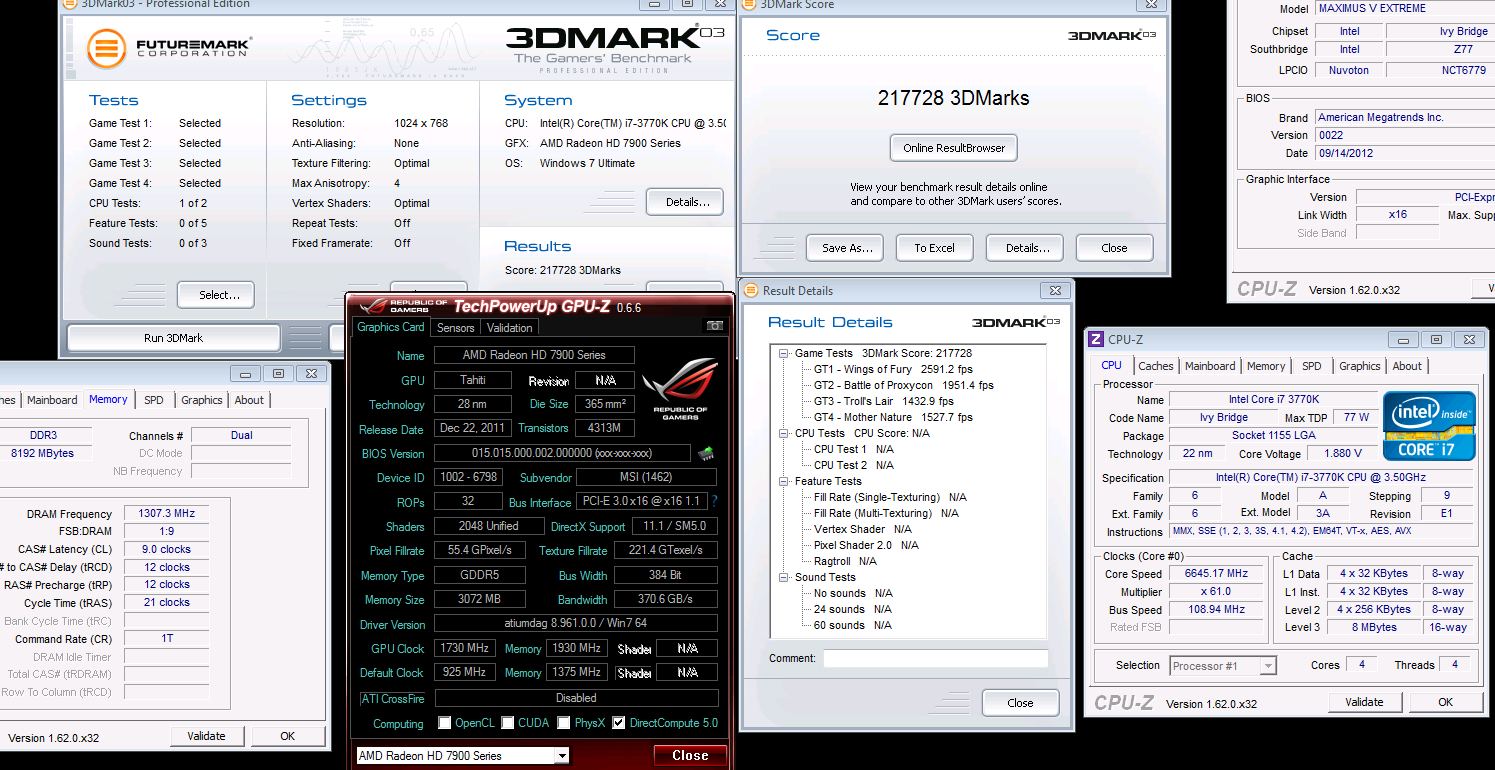Viewport: 1495px width, 770px height.
Task: Click the Core Speed 6645.17 MHz field
Action: tap(1217, 574)
